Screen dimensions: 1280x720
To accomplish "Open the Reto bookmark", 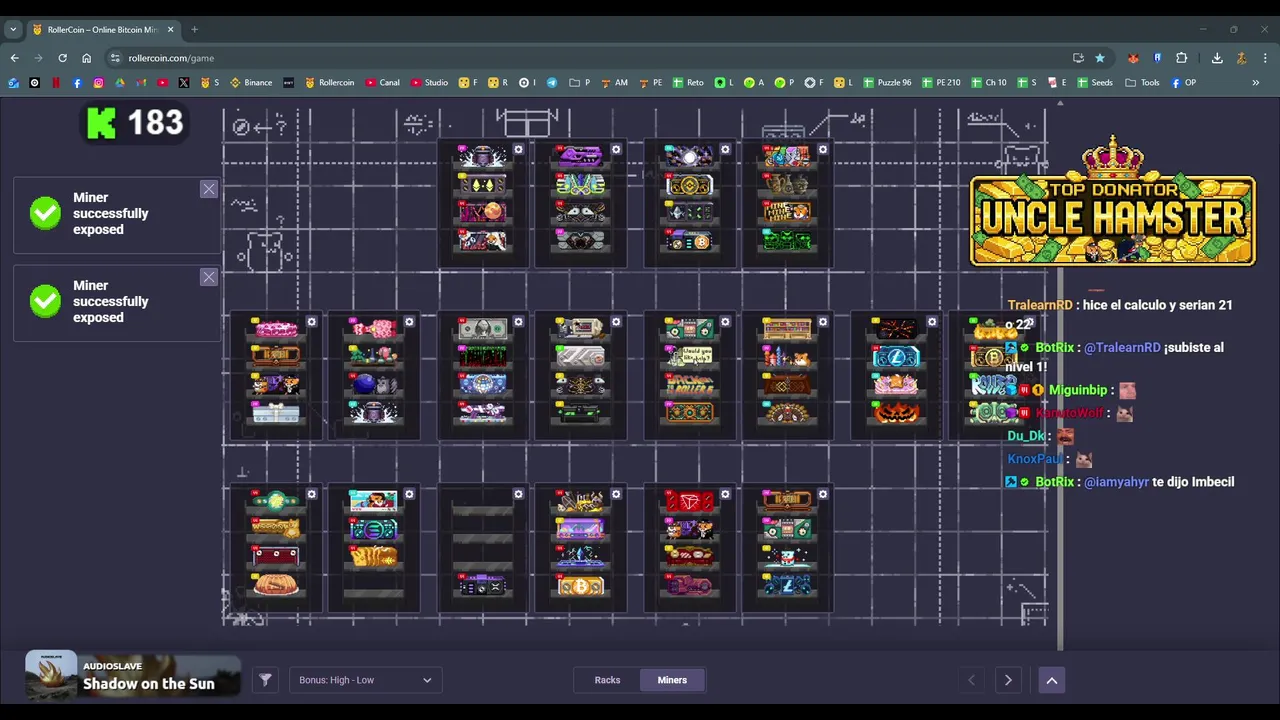I will [x=688, y=82].
